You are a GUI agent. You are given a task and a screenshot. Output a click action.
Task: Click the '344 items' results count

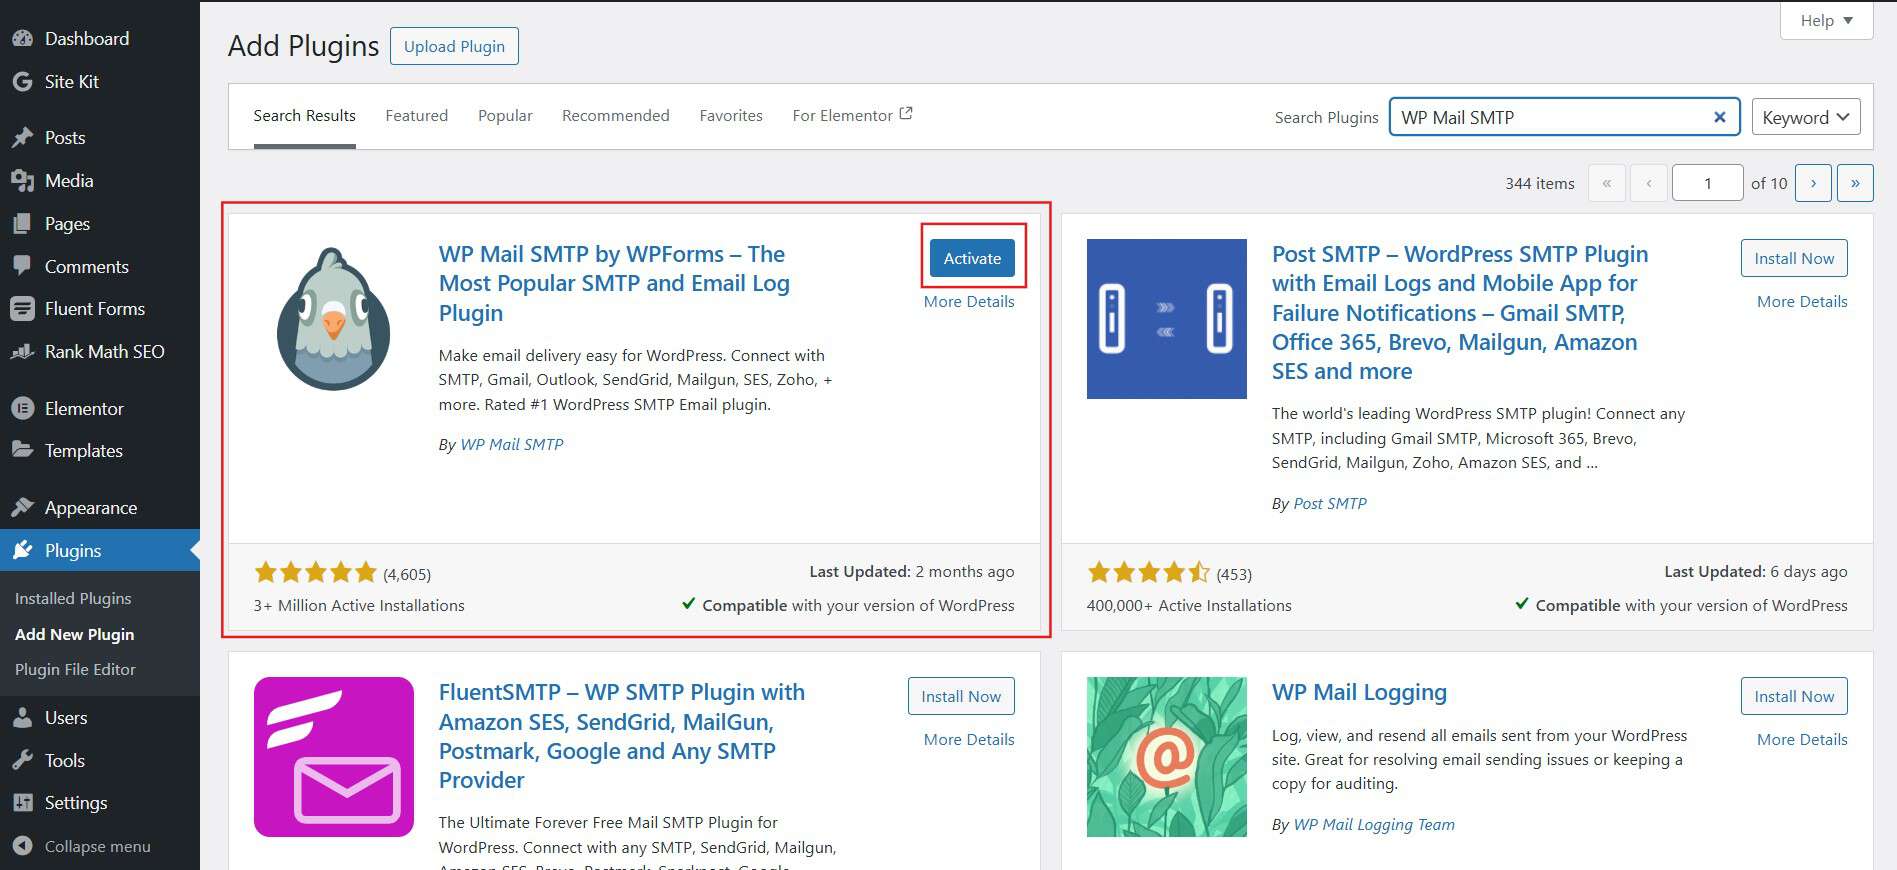(1540, 184)
